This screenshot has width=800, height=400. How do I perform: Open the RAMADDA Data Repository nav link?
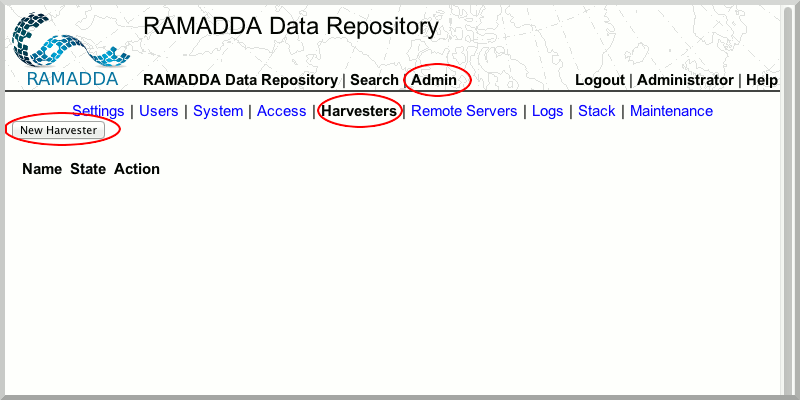click(240, 80)
